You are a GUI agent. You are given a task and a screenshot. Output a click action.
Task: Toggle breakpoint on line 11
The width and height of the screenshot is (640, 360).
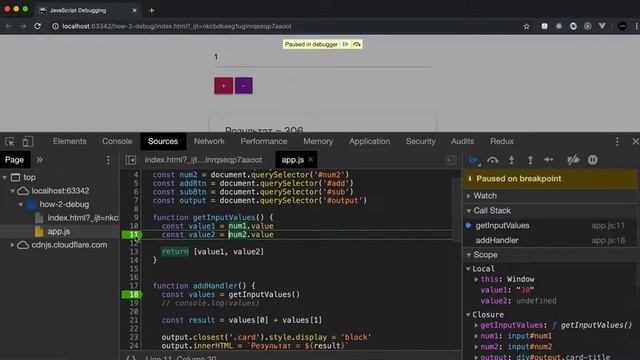(132, 235)
